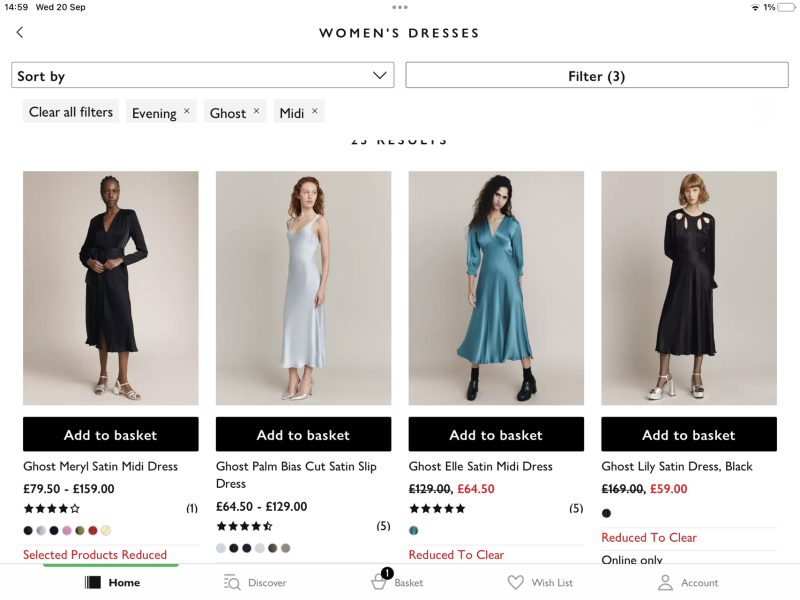
Task: Add Ghost Meryl Satin Midi Dress to basket
Action: (x=111, y=434)
